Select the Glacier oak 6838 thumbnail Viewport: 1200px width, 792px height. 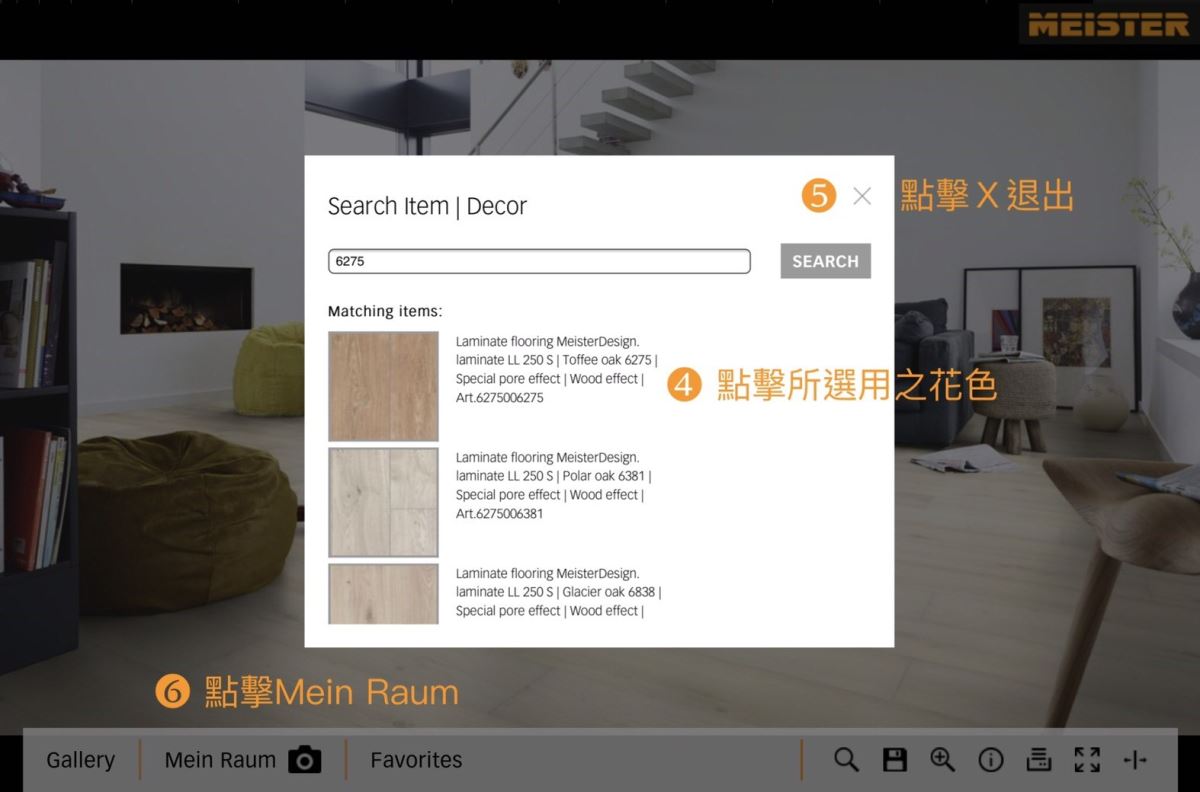[x=383, y=594]
